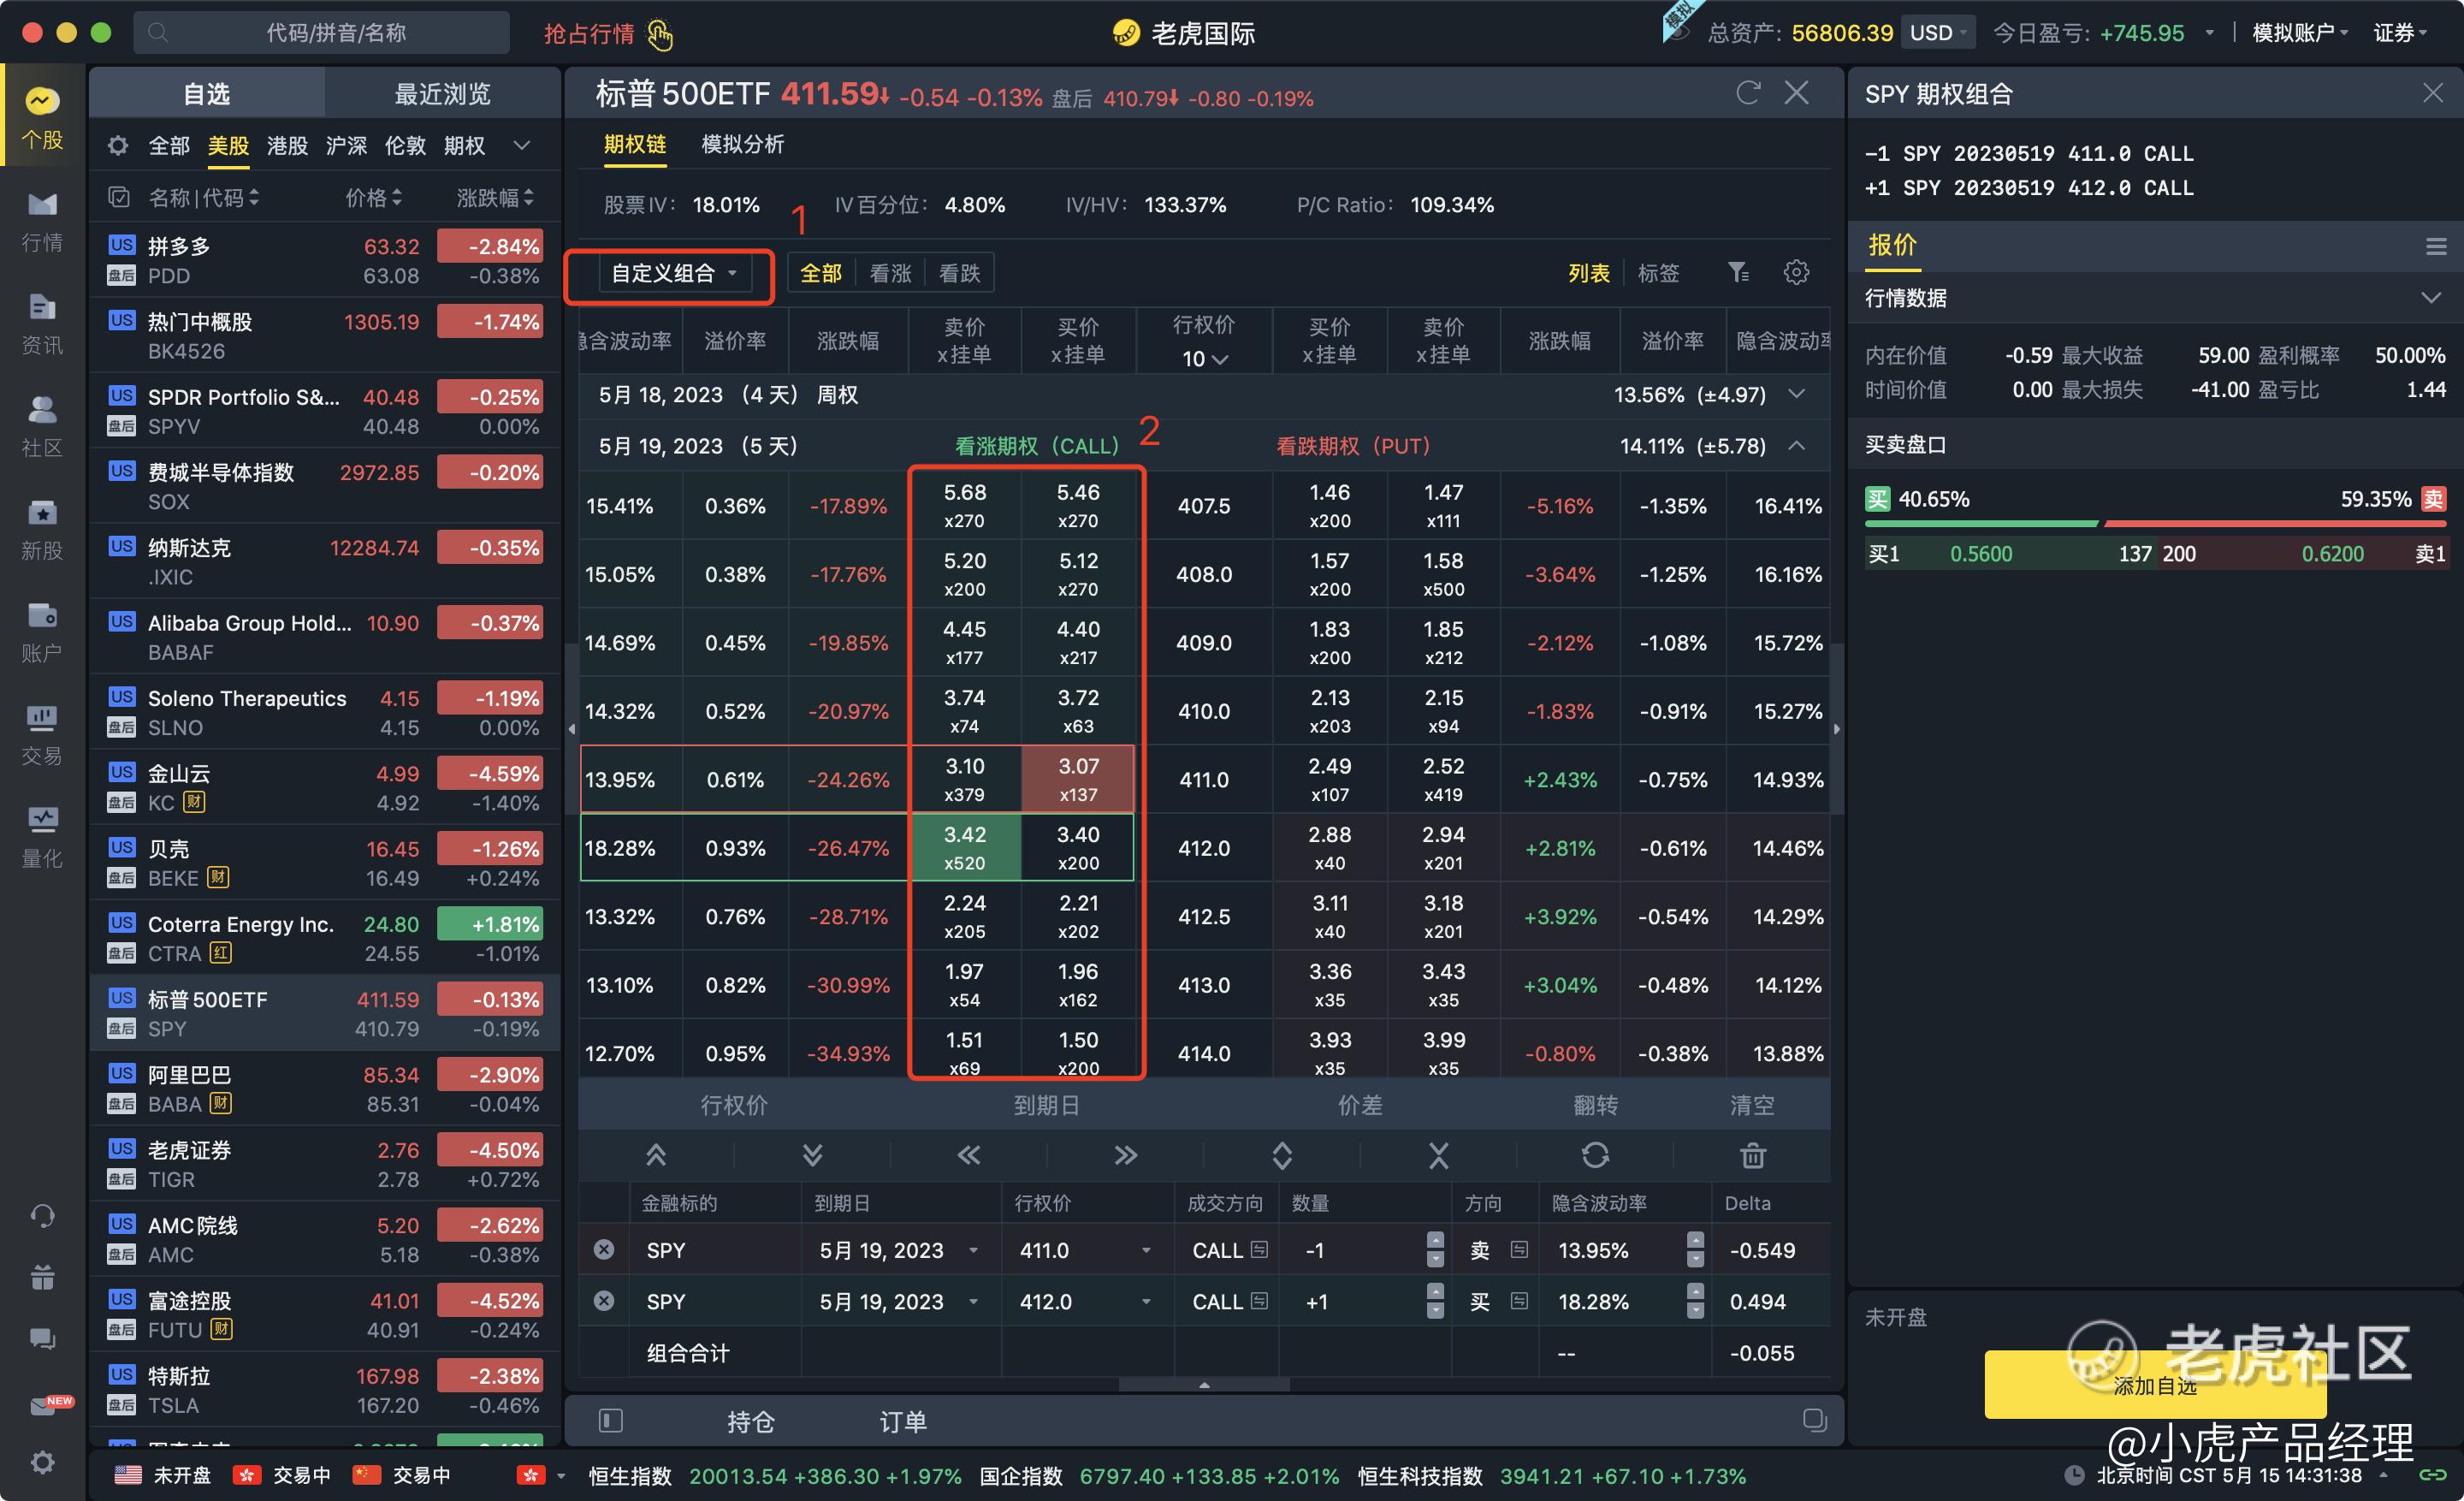The width and height of the screenshot is (2464, 1501).
Task: Open option chain filter icon
Action: [1738, 272]
